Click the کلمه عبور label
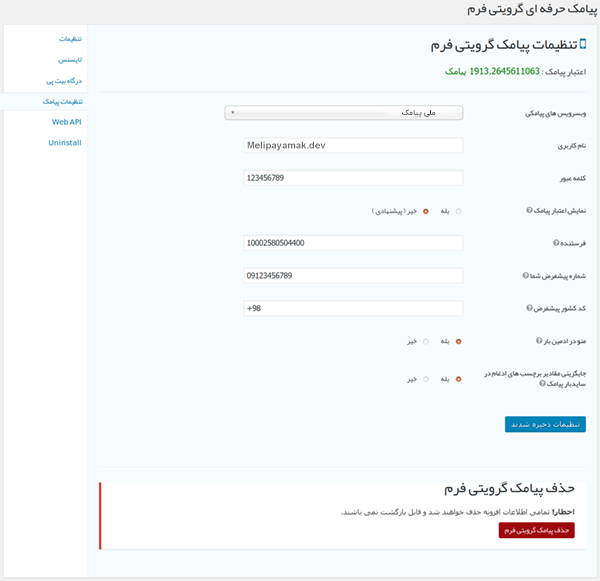Screen dimensions: 600x581 (573, 178)
